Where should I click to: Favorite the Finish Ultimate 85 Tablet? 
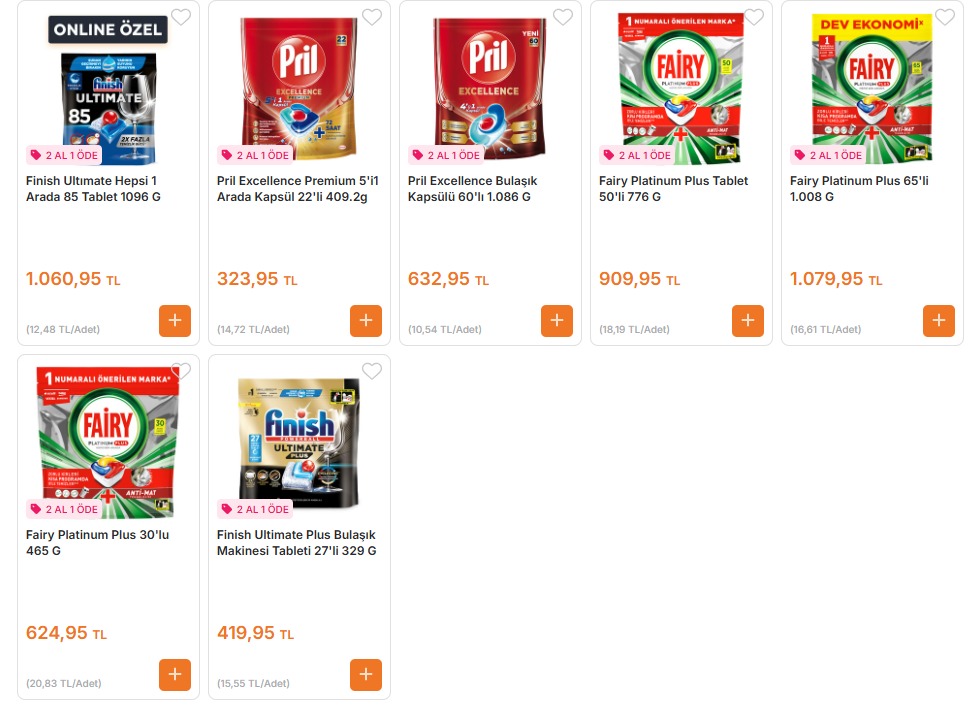[x=181, y=17]
